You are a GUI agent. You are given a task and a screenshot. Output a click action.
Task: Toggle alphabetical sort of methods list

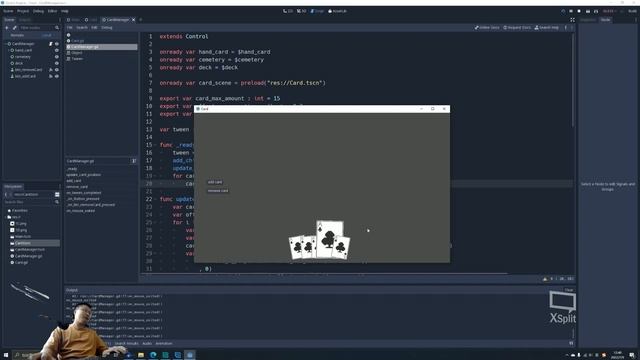tap(134, 161)
